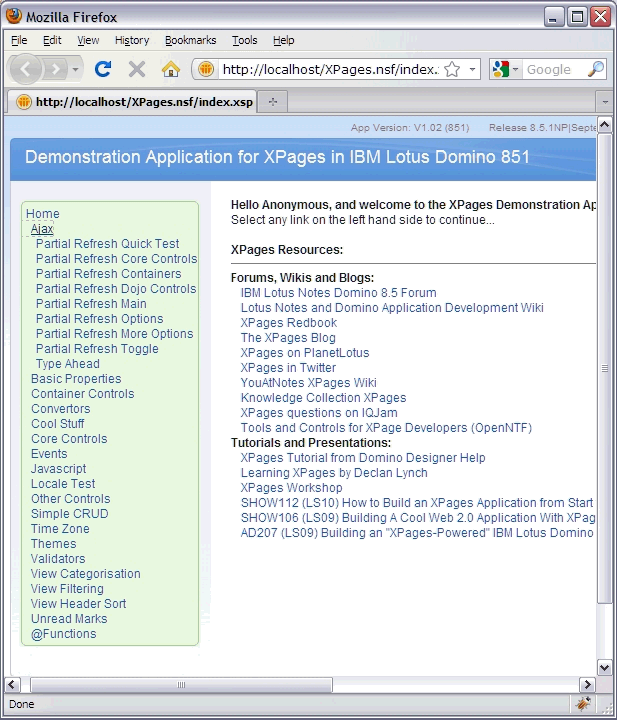Open the Container Controls link
Viewport: 617px width, 720px height.
point(83,394)
